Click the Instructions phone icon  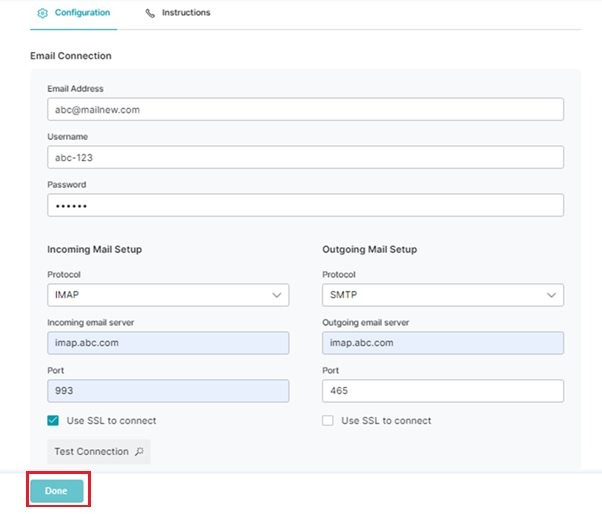point(150,13)
